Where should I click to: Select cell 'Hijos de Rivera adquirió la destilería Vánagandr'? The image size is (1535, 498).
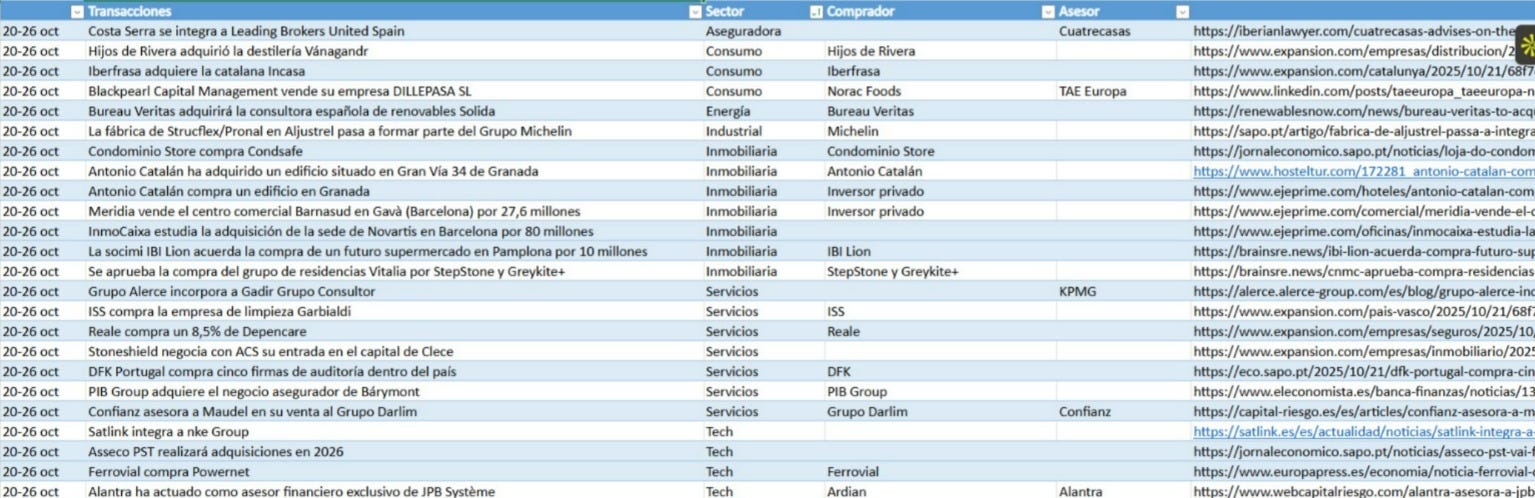click(394, 51)
